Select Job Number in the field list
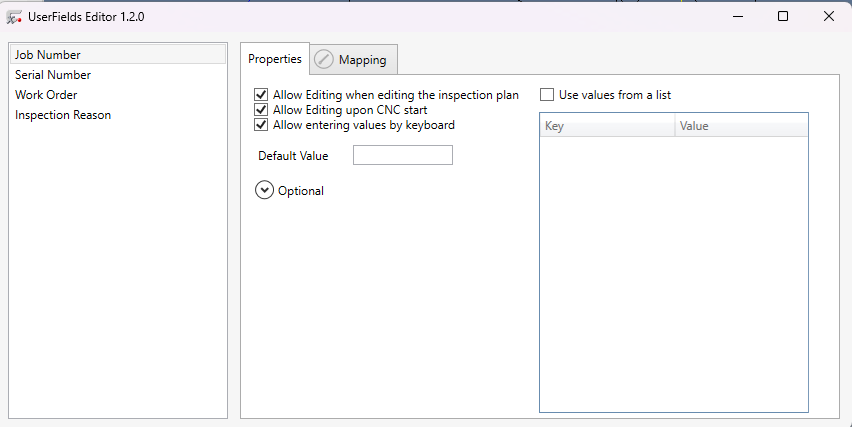Image resolution: width=852 pixels, height=427 pixels. pos(48,55)
